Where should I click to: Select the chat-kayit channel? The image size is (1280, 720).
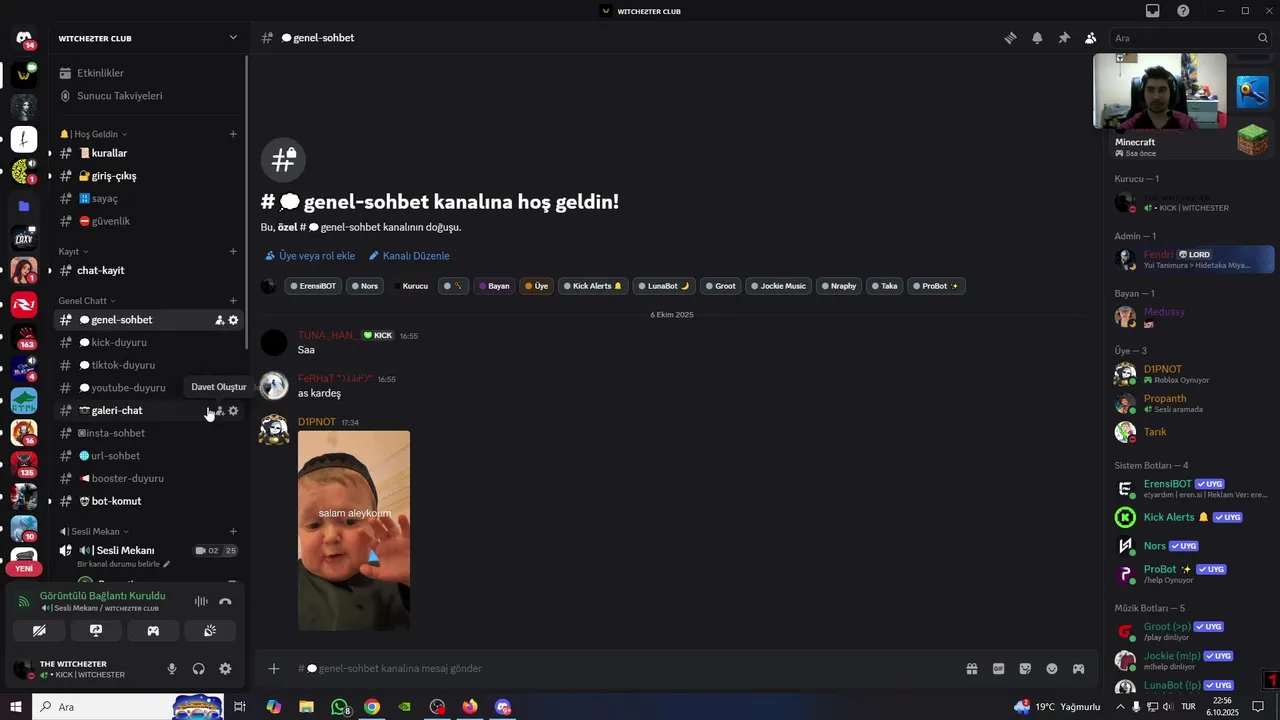coord(149,271)
